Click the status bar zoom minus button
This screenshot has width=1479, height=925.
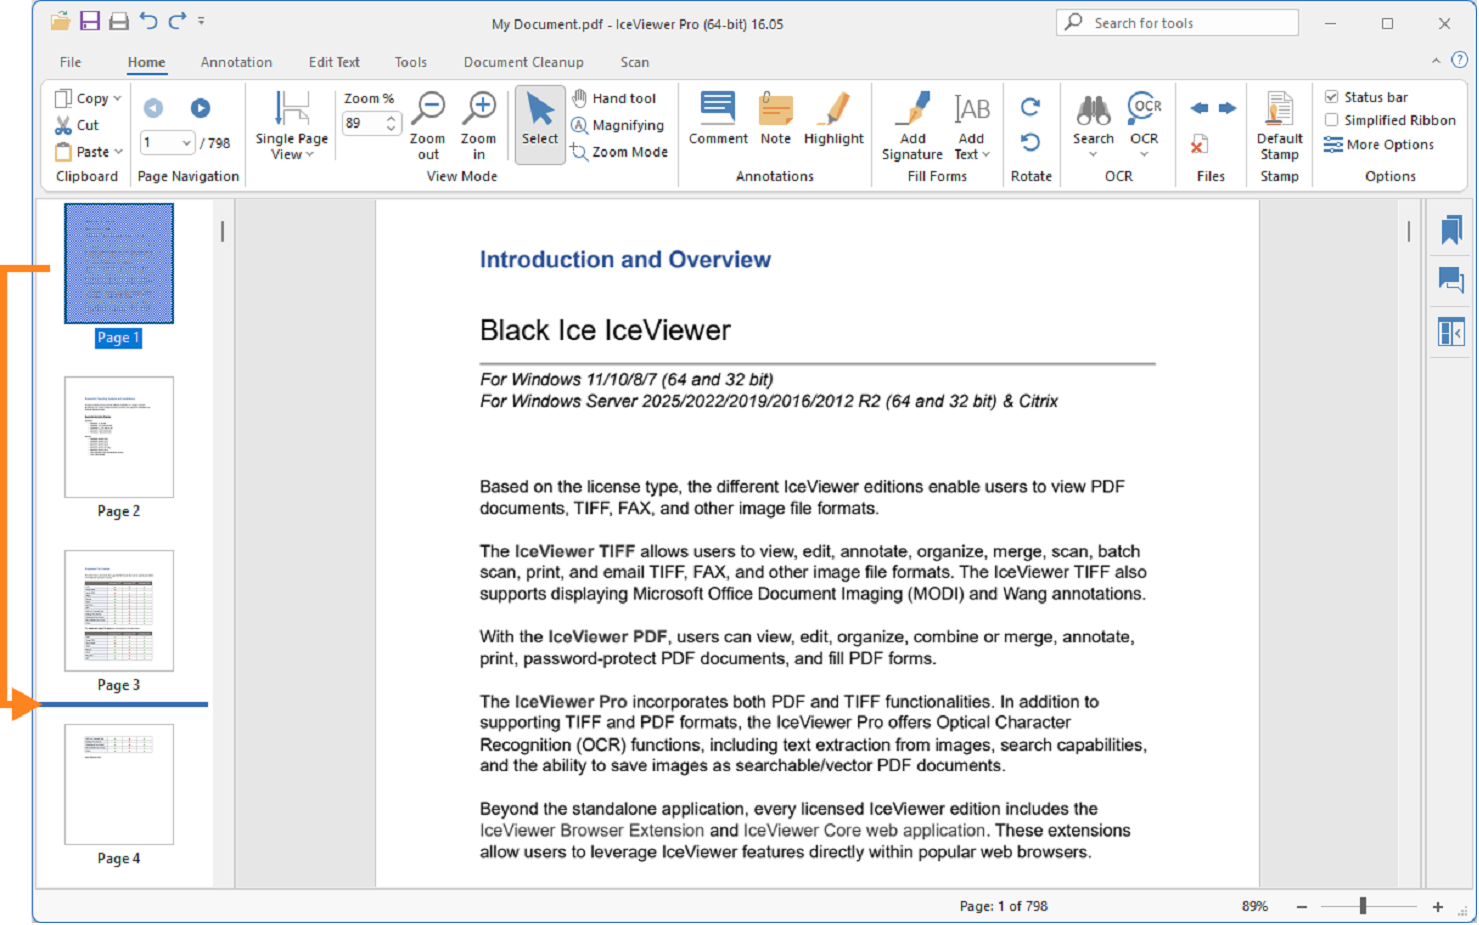tap(1302, 907)
